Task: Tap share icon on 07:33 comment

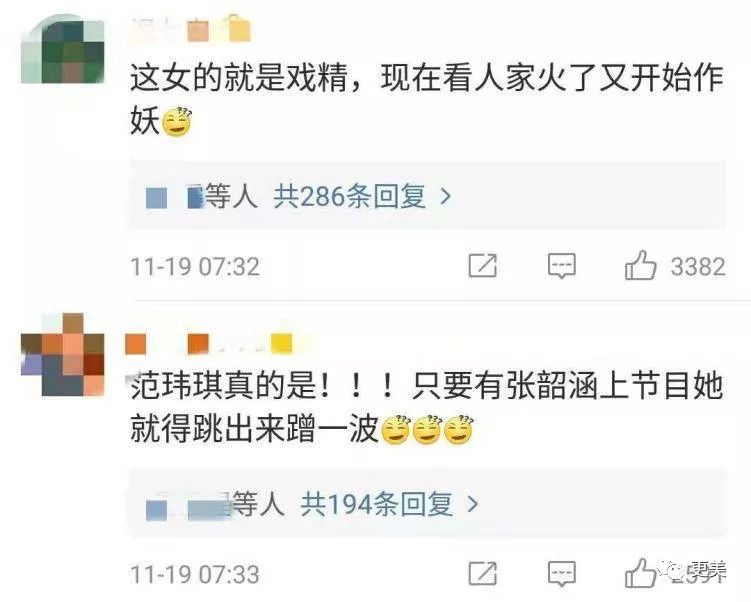Action: click(482, 573)
